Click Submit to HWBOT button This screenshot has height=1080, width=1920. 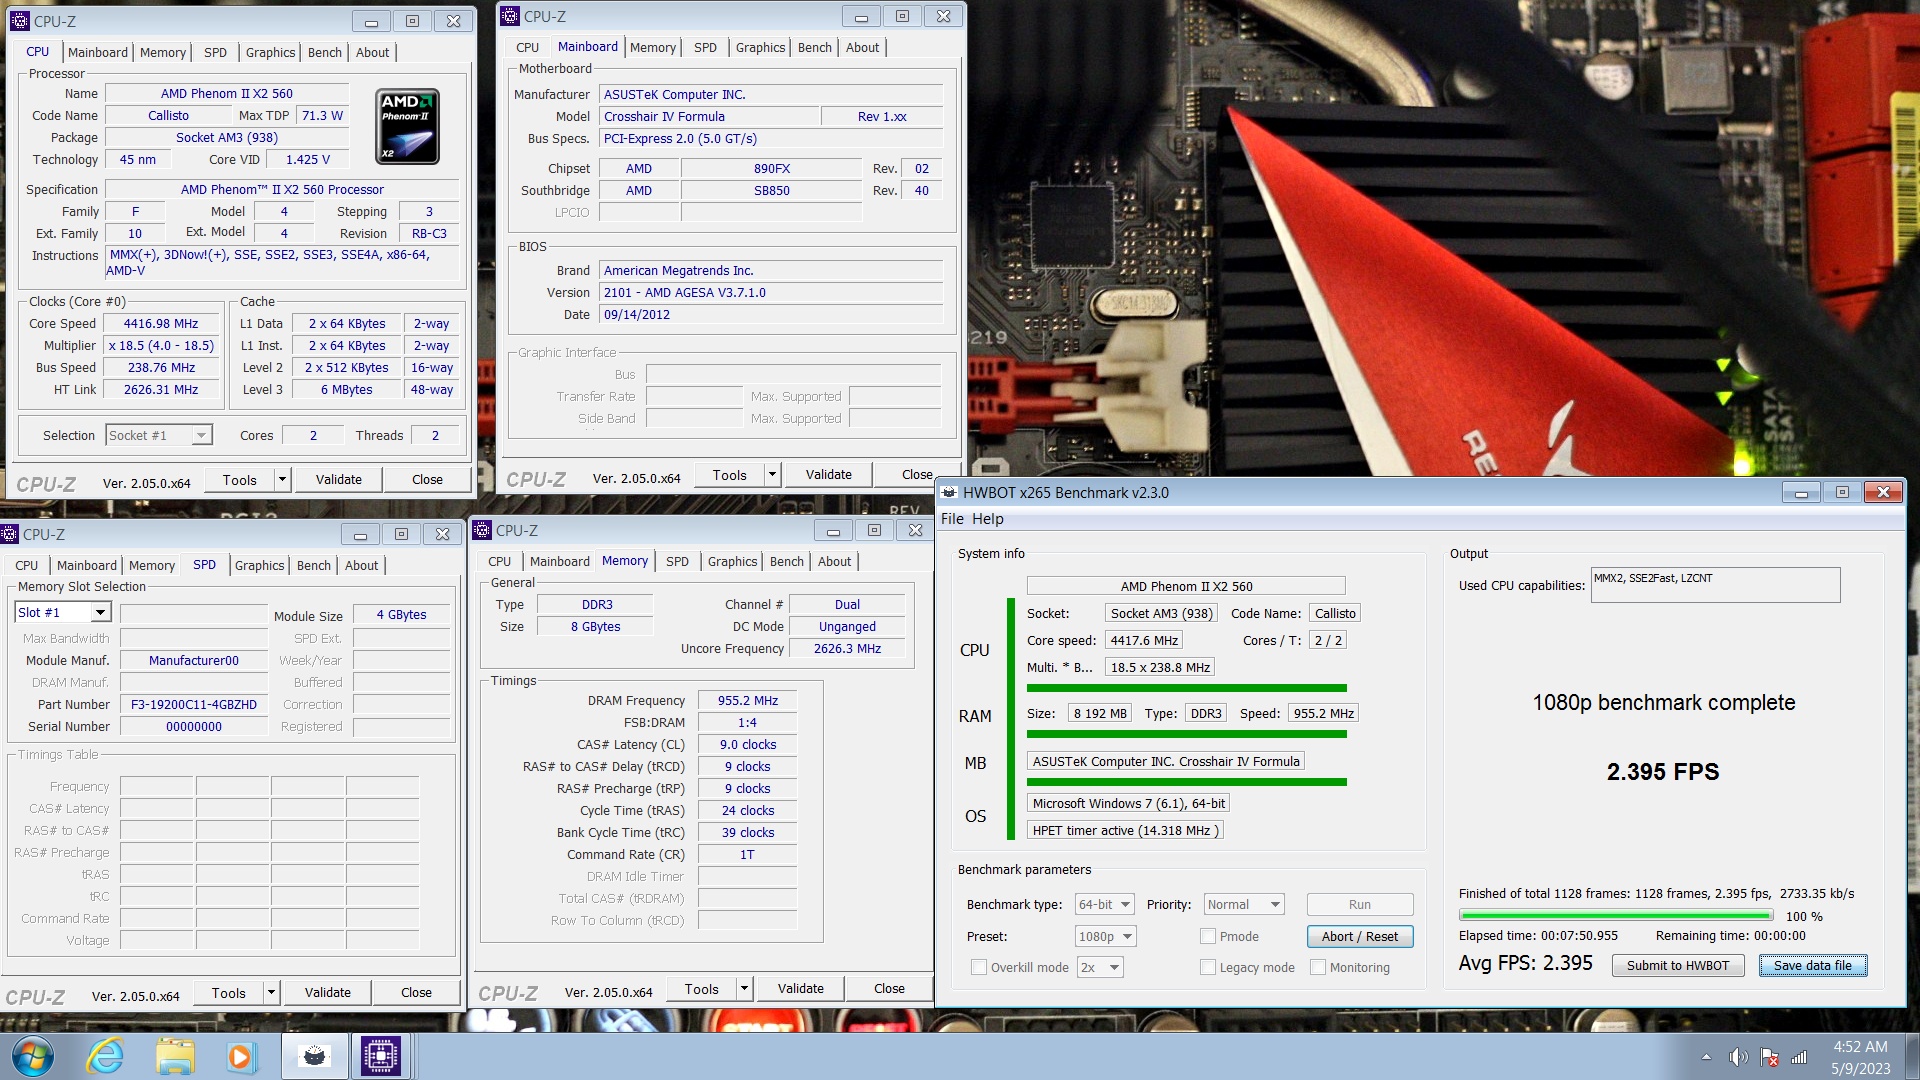click(1677, 965)
